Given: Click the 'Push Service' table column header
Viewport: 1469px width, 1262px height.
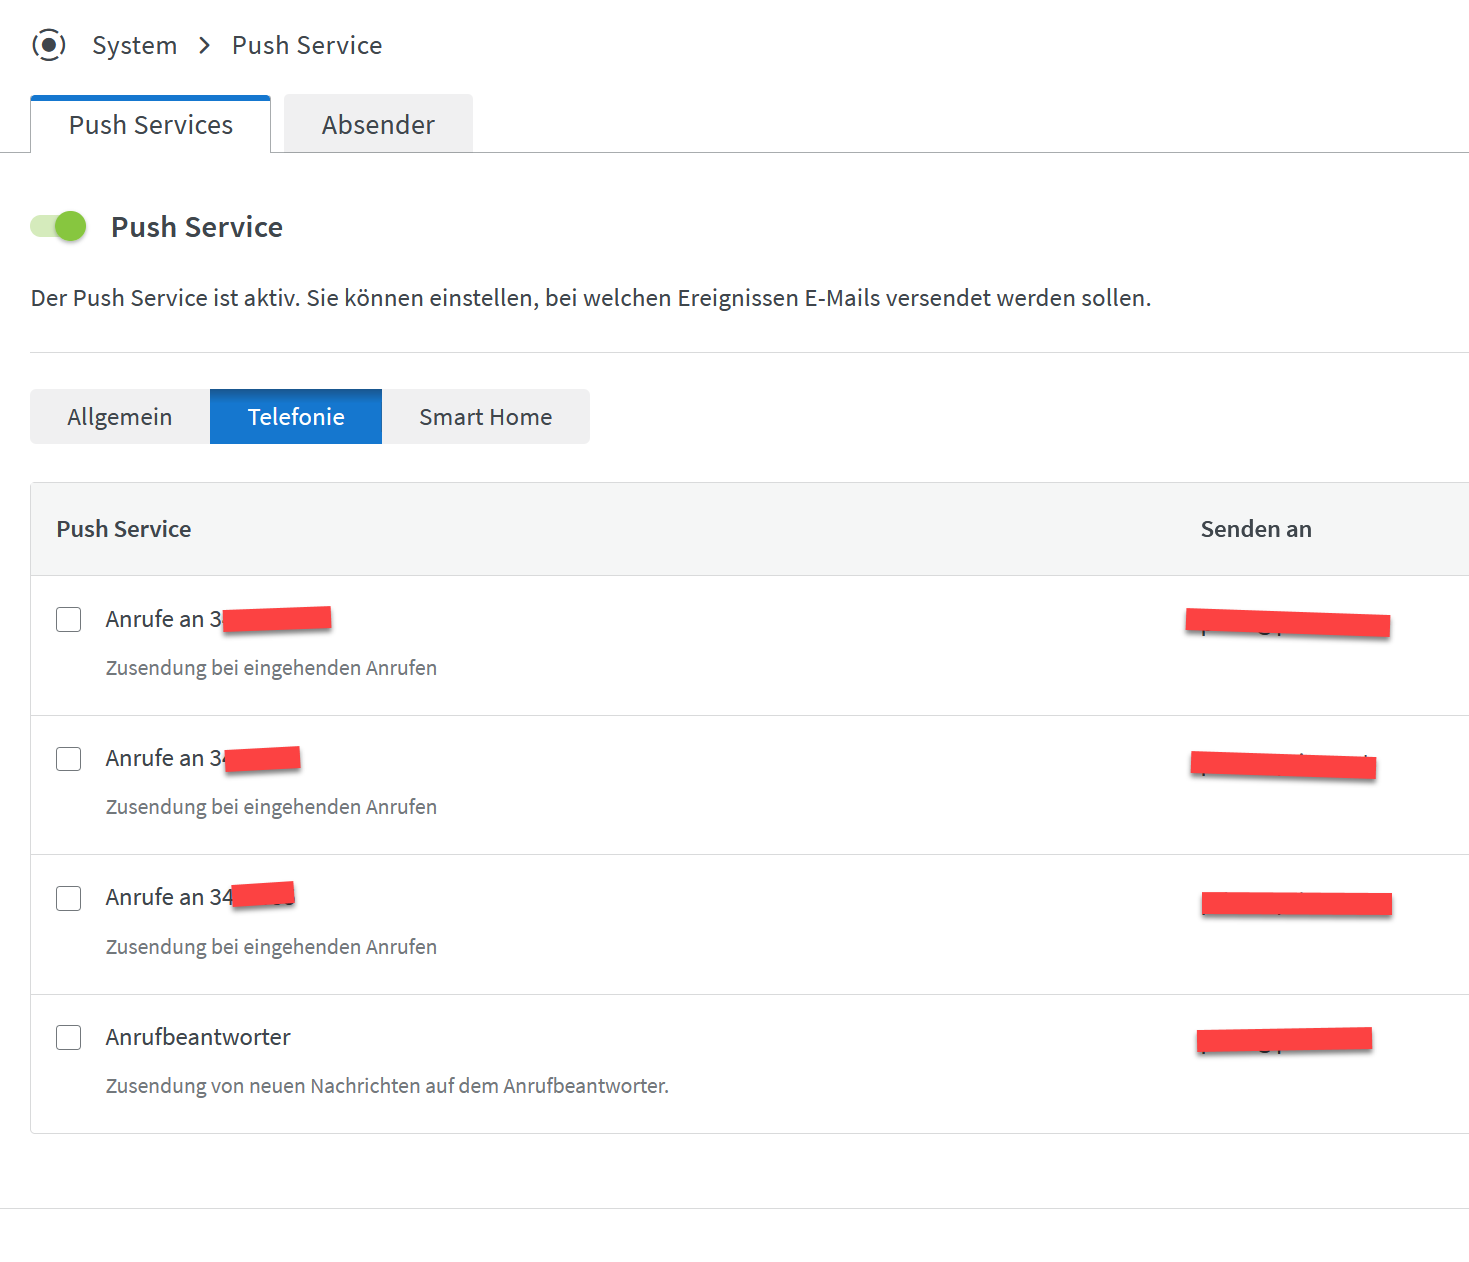Looking at the screenshot, I should (124, 529).
